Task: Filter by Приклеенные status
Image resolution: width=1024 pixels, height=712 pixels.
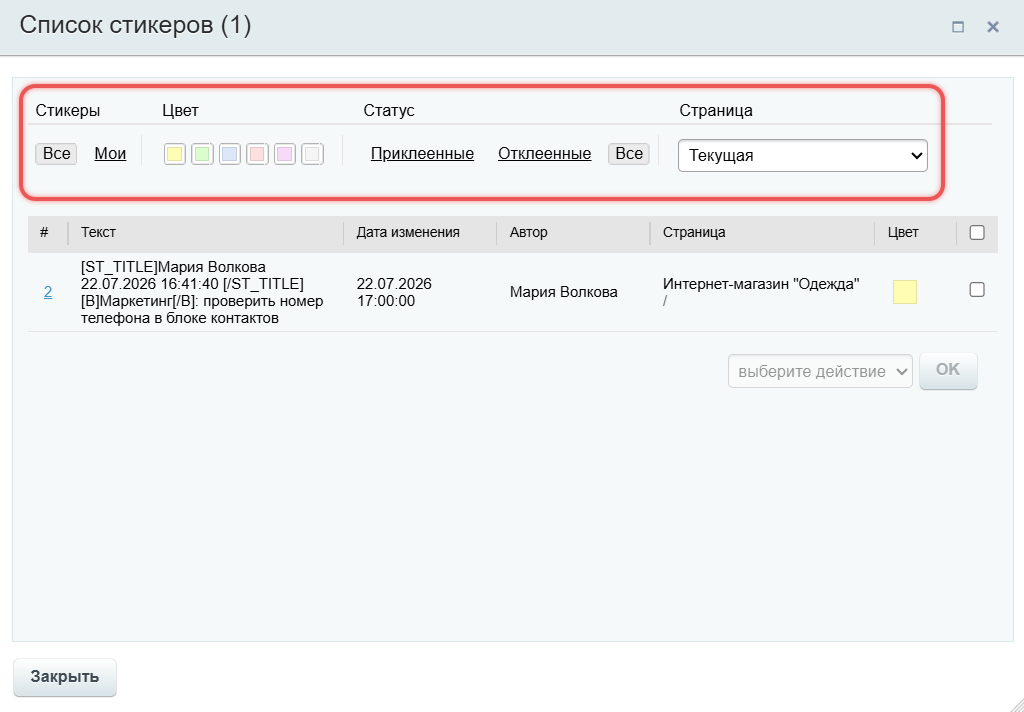Action: pos(423,154)
